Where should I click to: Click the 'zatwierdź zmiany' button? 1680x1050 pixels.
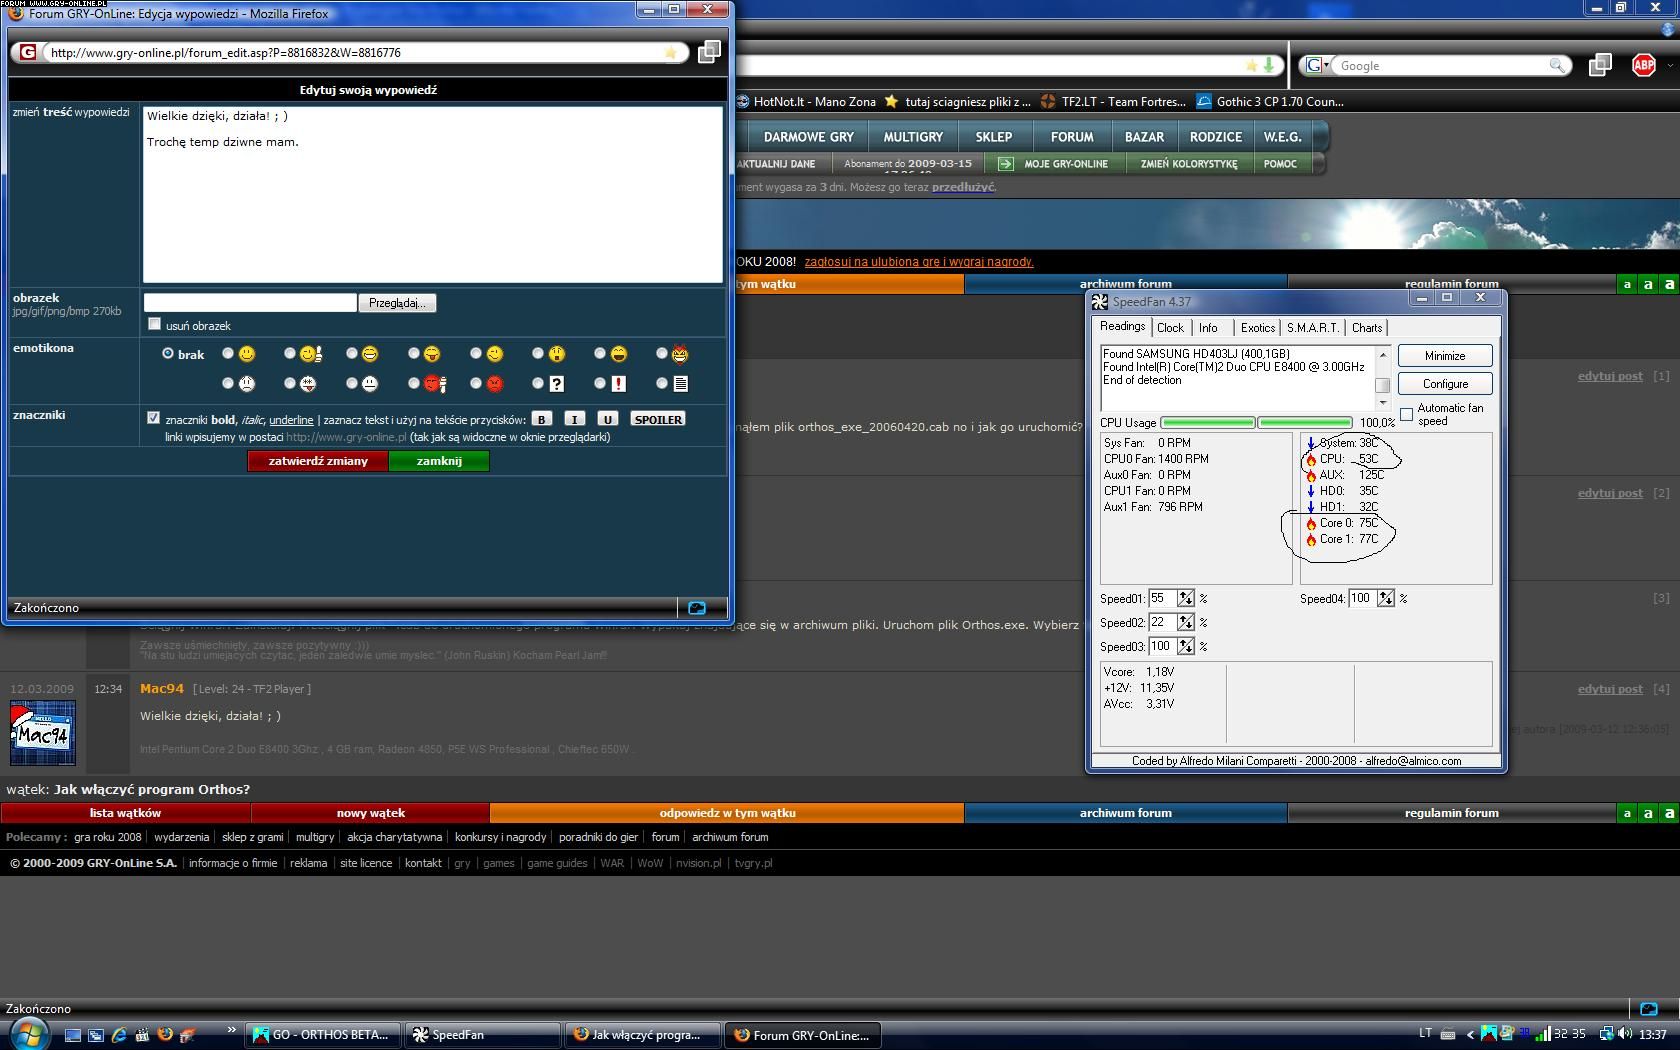(318, 461)
